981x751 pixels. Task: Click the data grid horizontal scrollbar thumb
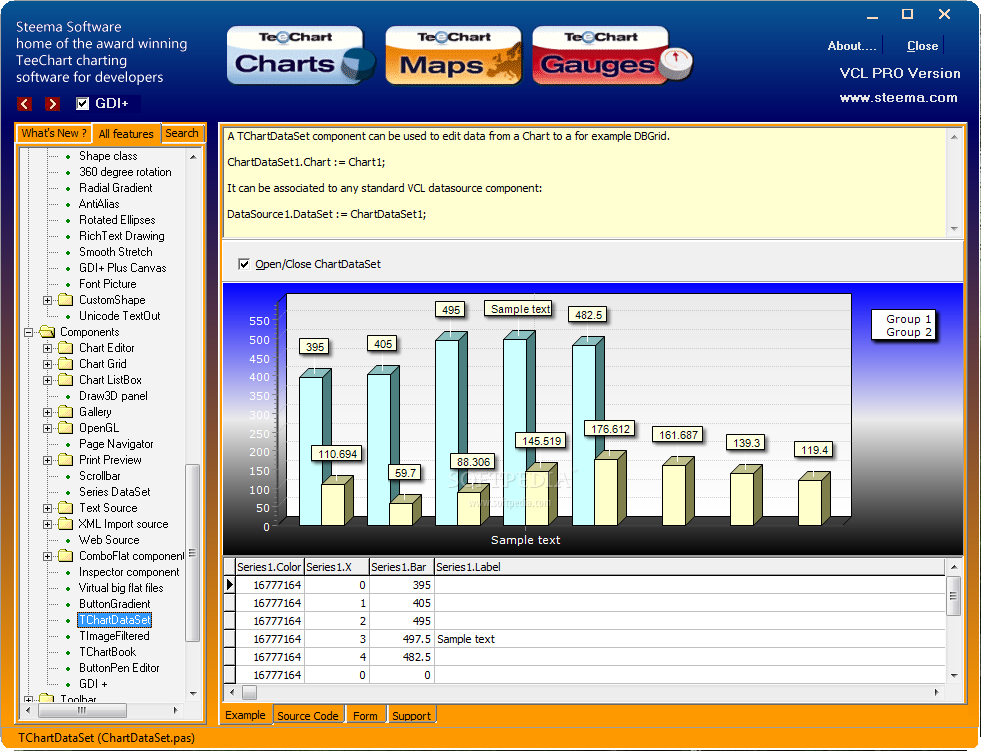(249, 692)
